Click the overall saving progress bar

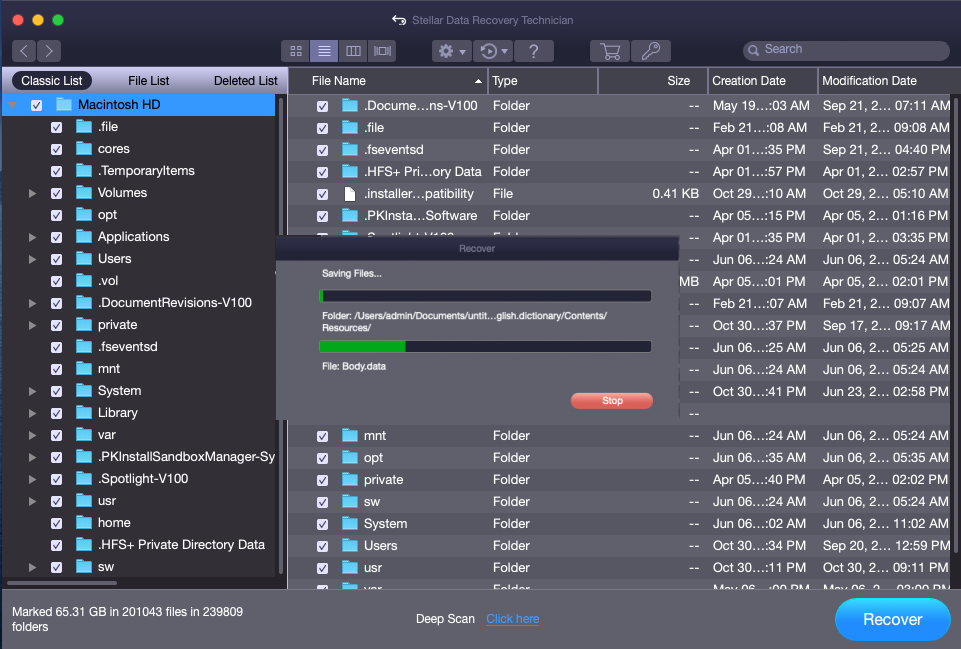click(x=485, y=296)
